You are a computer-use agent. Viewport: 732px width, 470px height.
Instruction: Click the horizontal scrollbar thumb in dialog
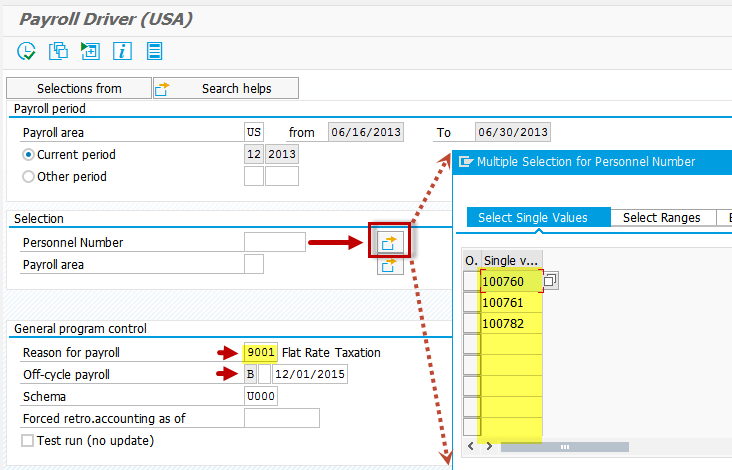(x=565, y=447)
